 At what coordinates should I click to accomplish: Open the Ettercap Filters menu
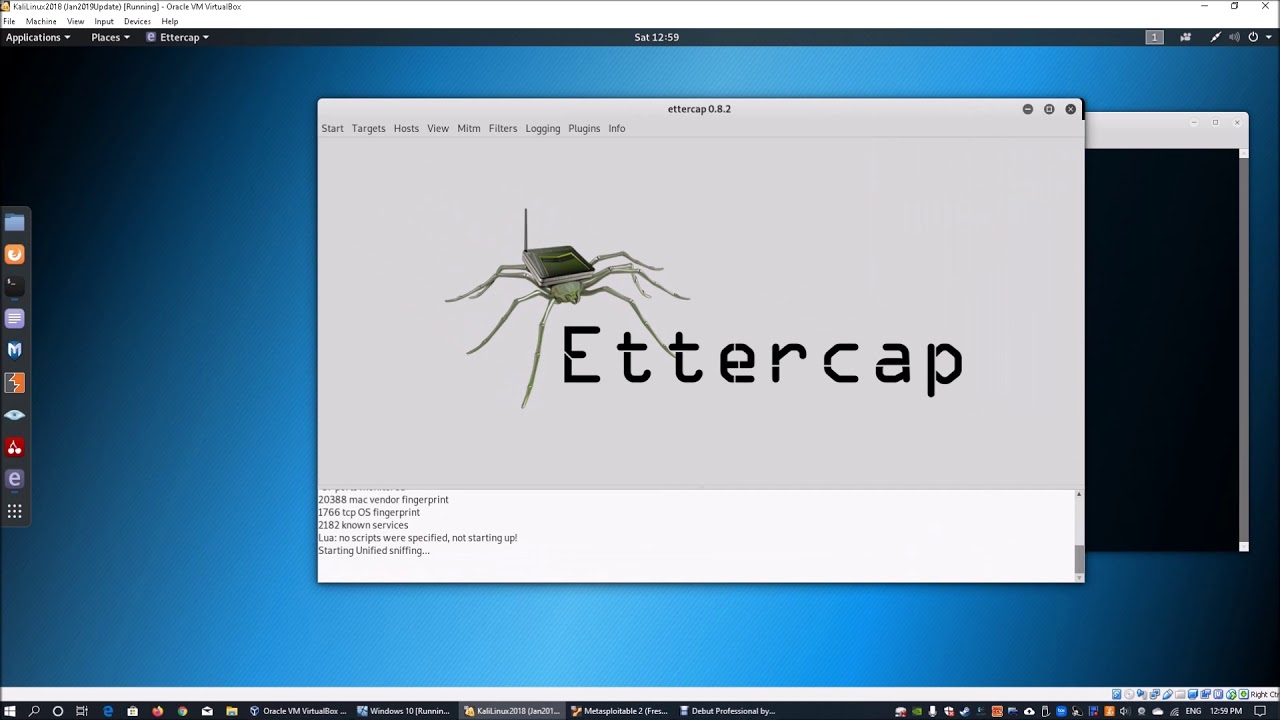coord(503,128)
